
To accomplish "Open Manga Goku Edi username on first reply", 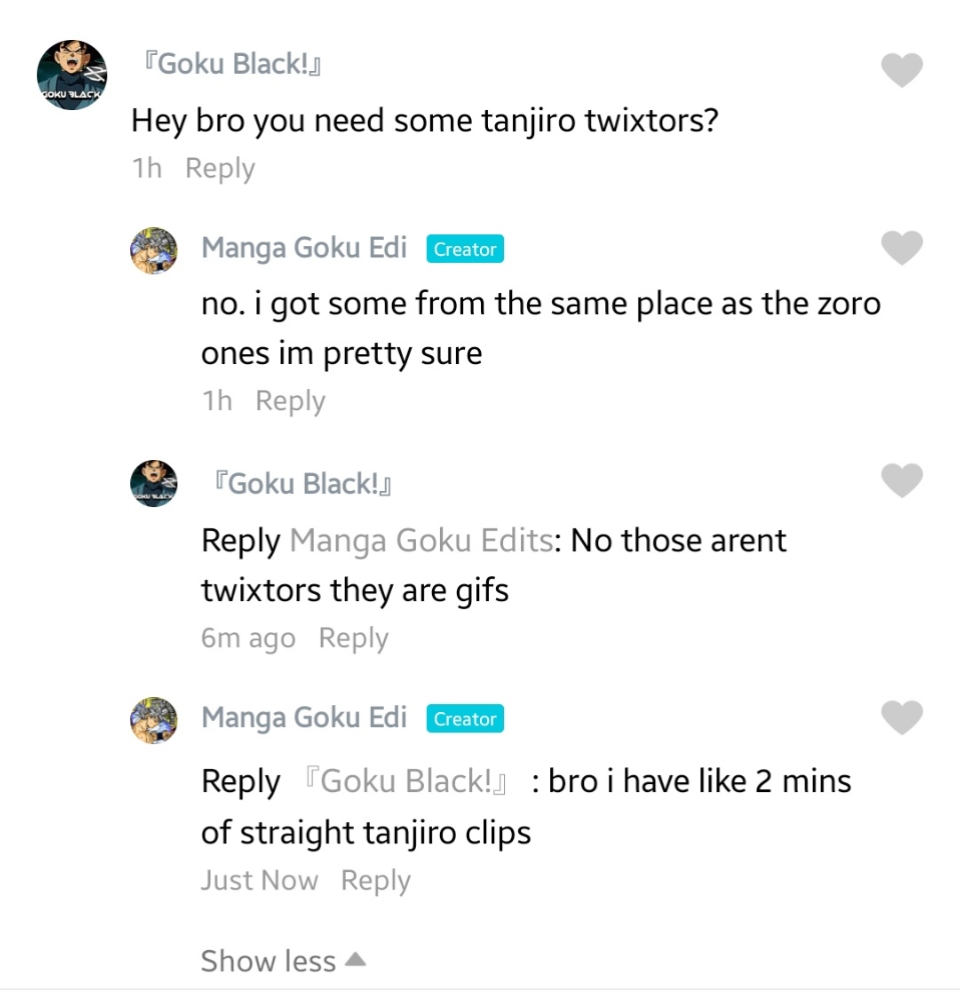I will click(x=304, y=247).
